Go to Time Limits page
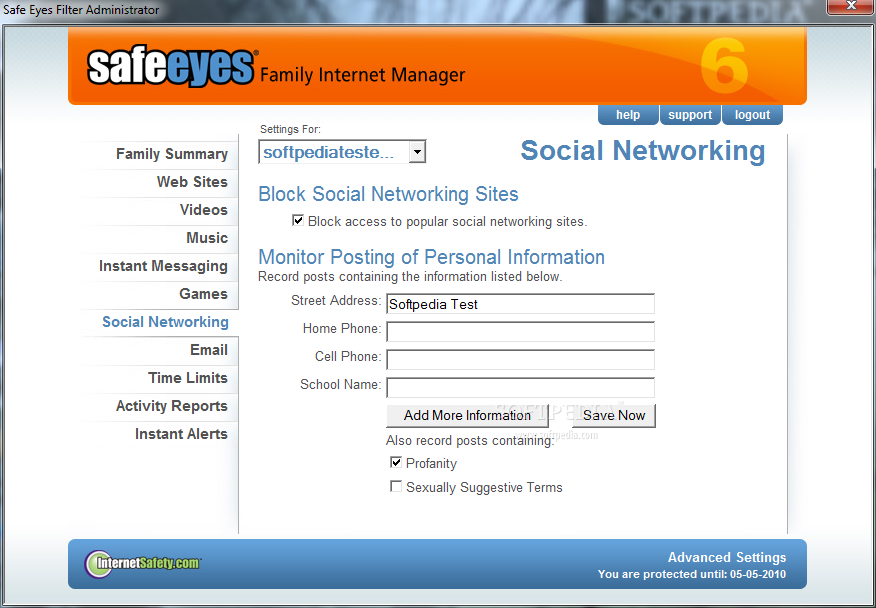 coord(188,378)
